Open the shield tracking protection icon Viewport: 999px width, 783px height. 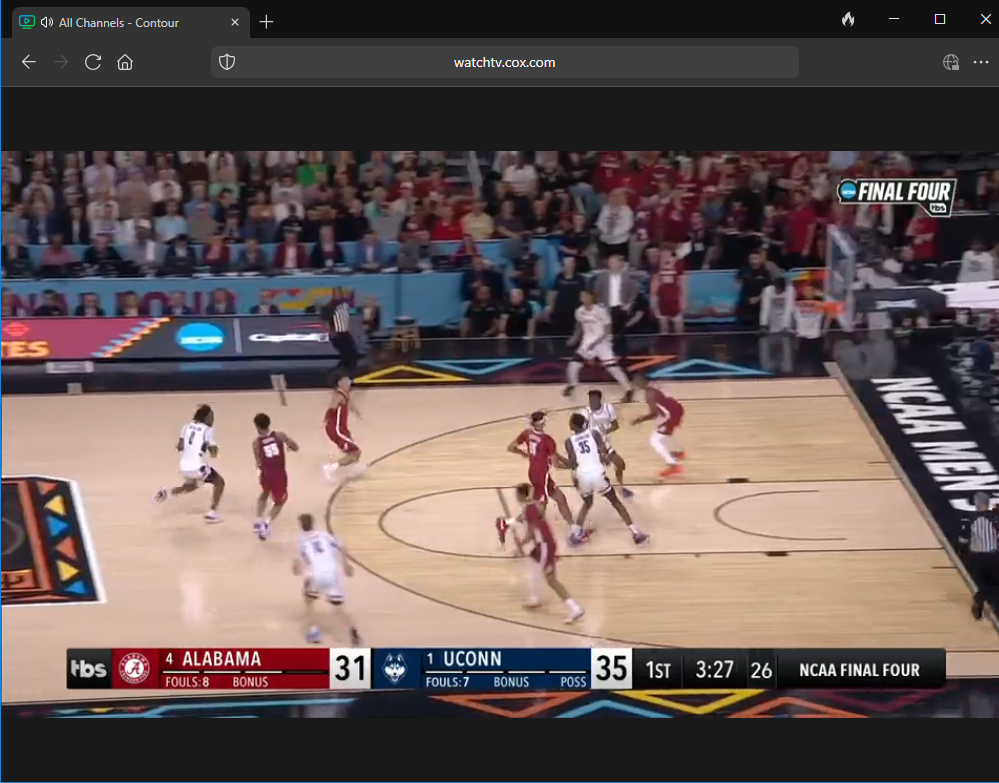point(227,62)
